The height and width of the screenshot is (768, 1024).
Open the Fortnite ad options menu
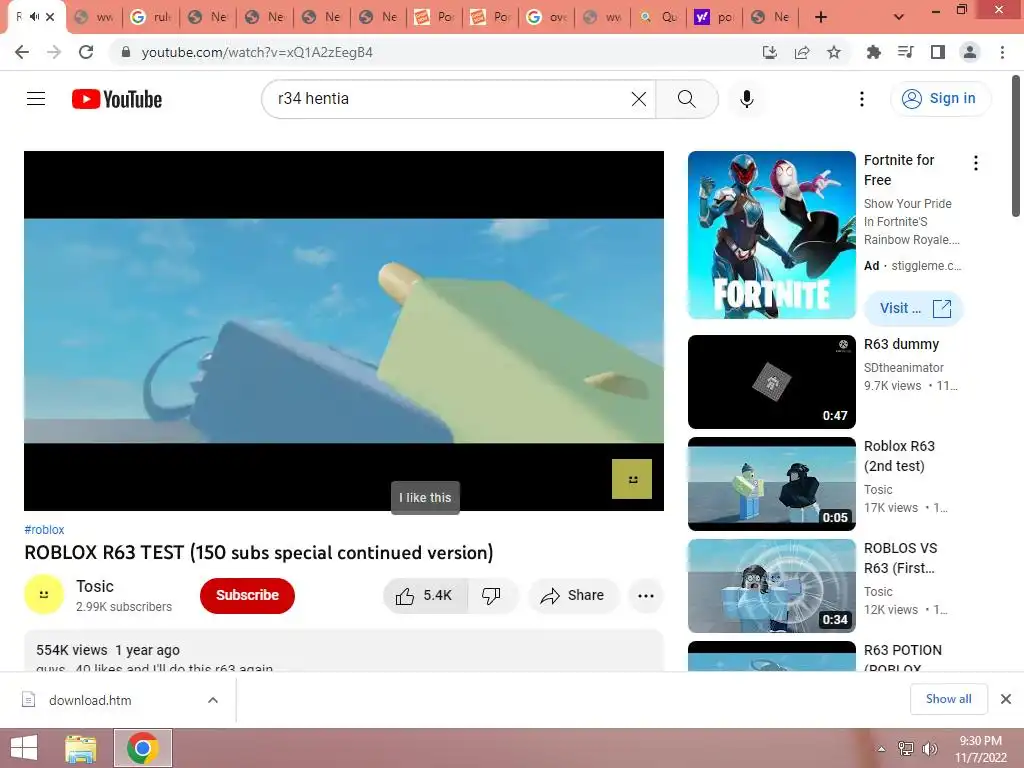976,163
